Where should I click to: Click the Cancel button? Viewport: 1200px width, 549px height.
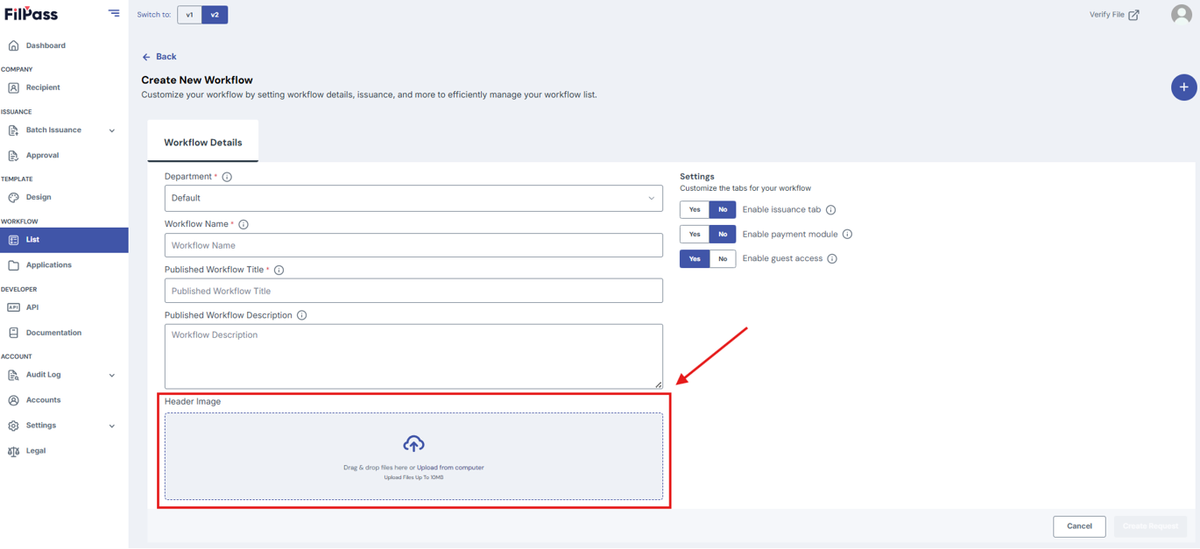point(1079,526)
